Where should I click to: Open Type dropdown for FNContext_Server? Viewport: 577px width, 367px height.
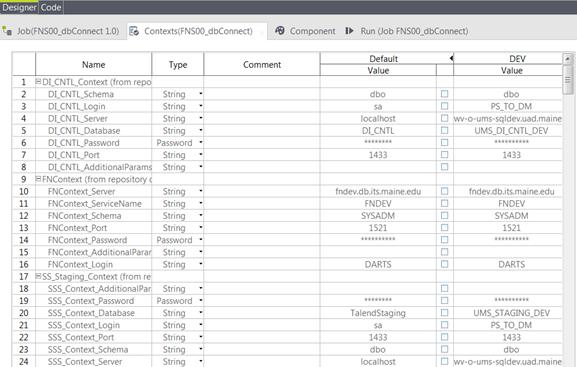tap(201, 191)
